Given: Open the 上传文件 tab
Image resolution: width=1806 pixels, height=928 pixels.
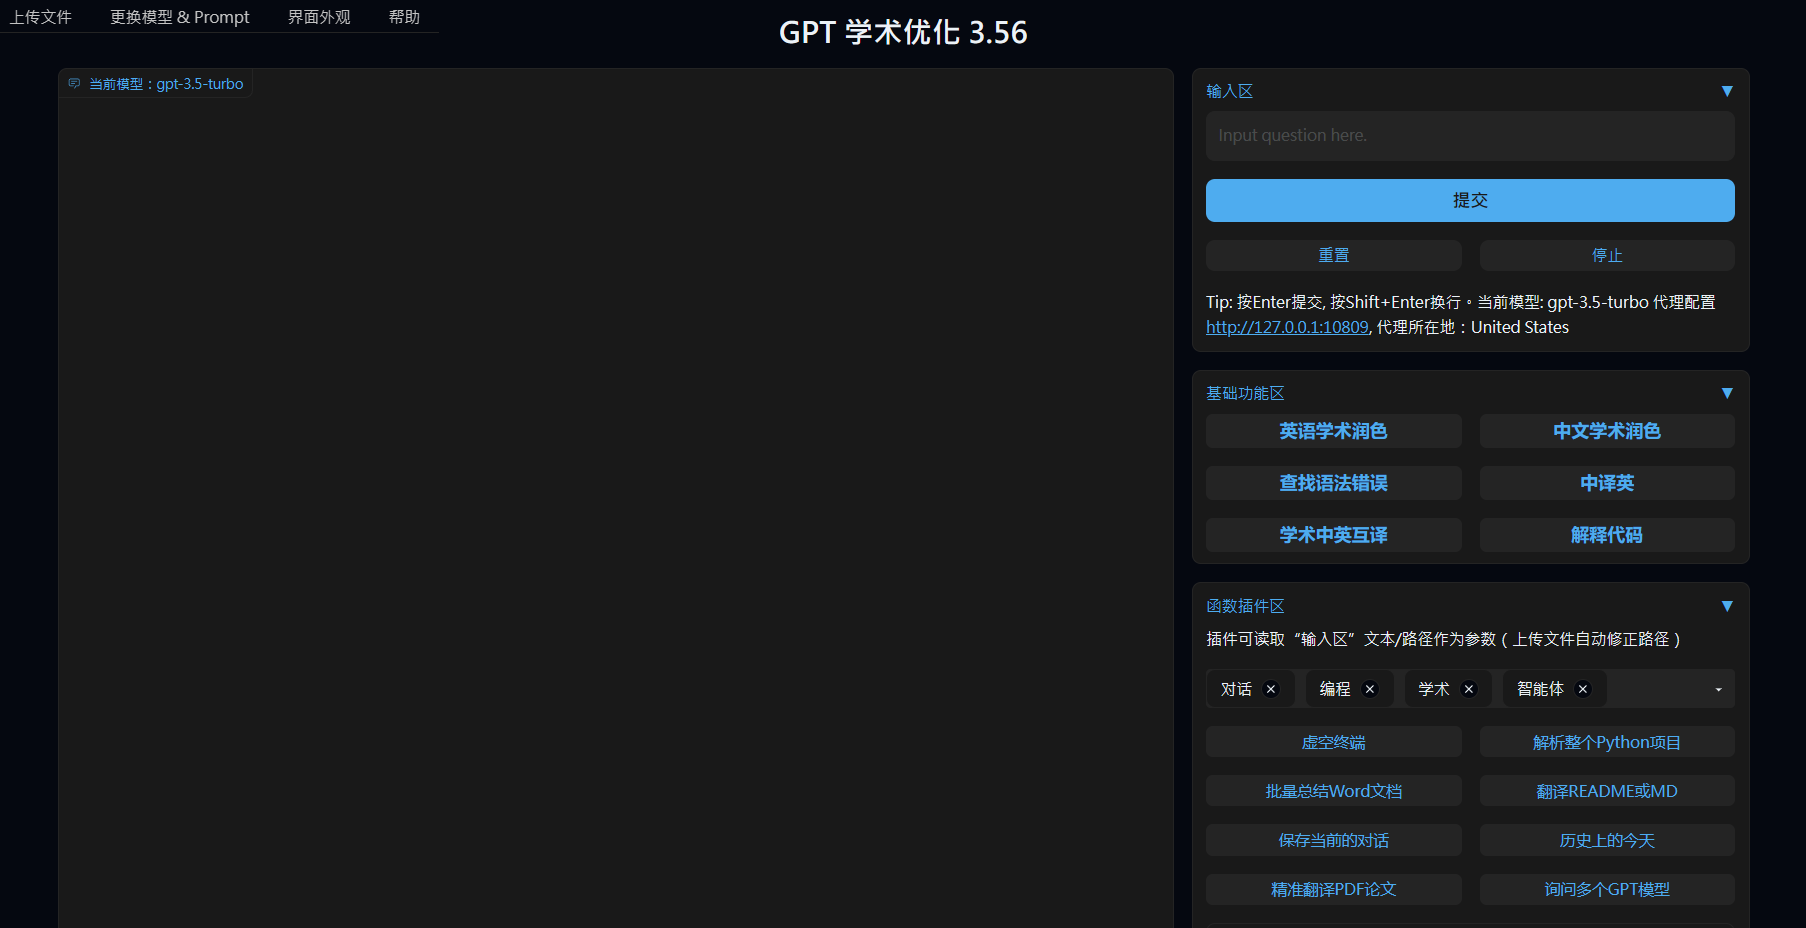Looking at the screenshot, I should (41, 17).
